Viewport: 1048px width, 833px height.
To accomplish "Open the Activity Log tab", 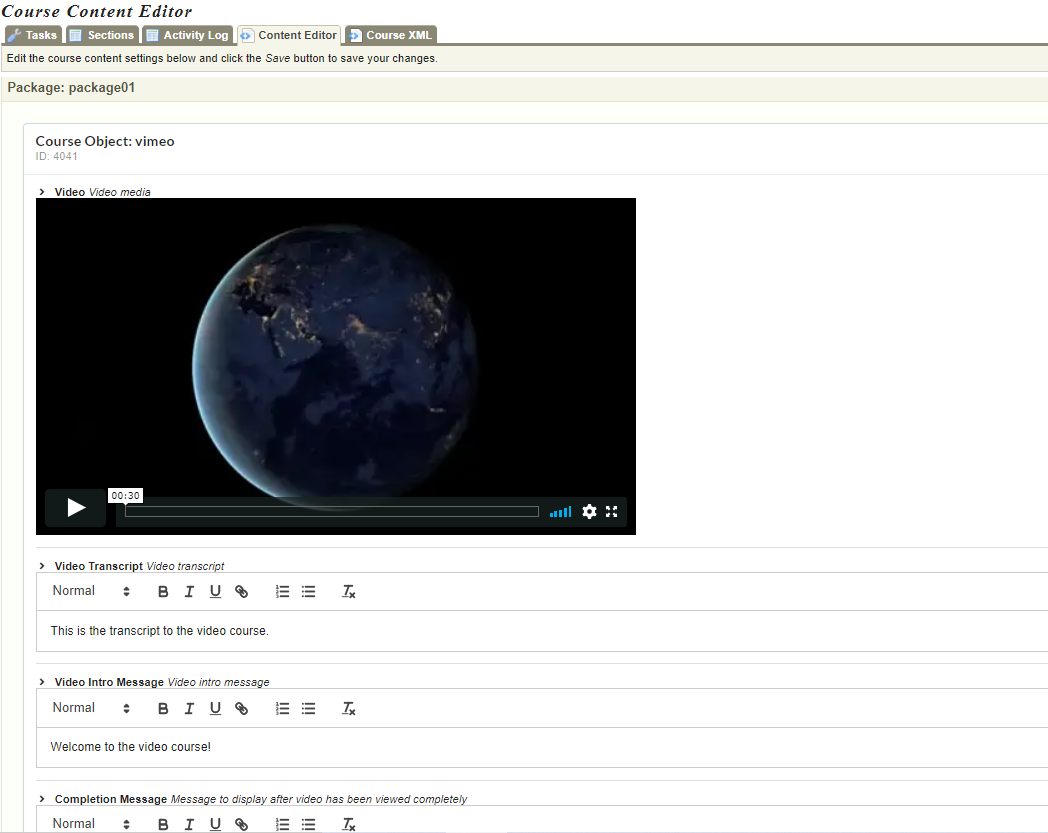I will tap(188, 35).
